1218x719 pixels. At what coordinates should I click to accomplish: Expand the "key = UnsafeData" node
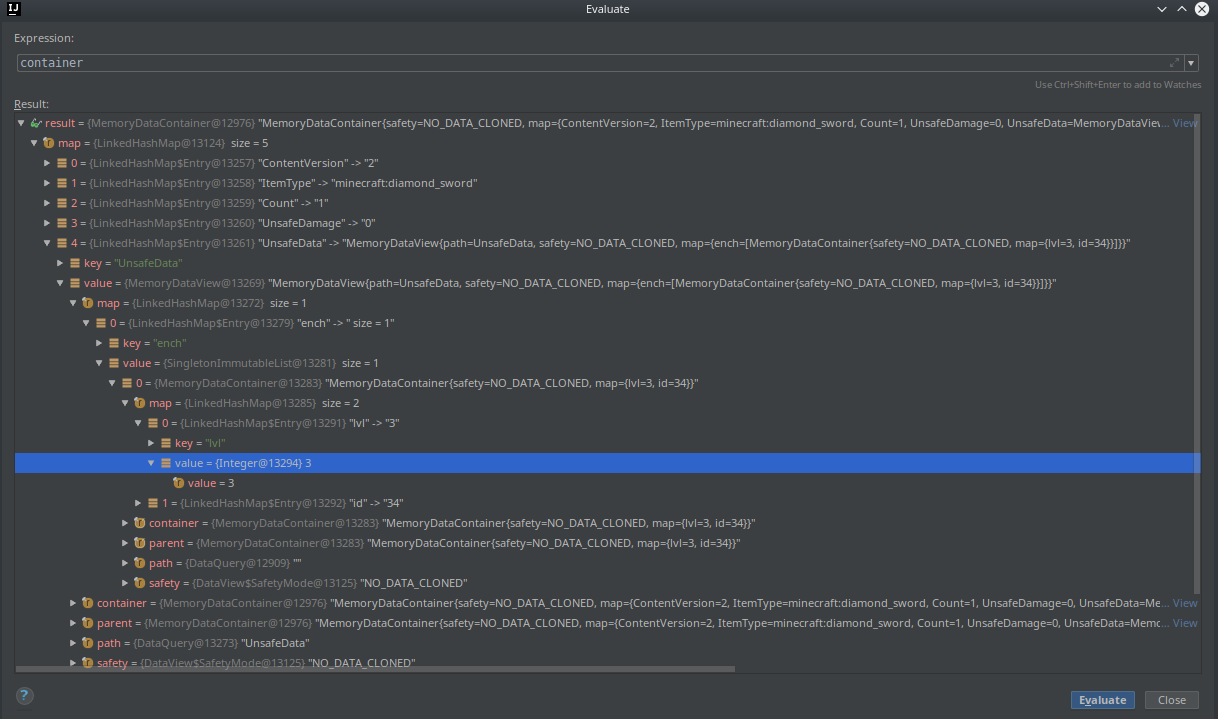pos(59,262)
